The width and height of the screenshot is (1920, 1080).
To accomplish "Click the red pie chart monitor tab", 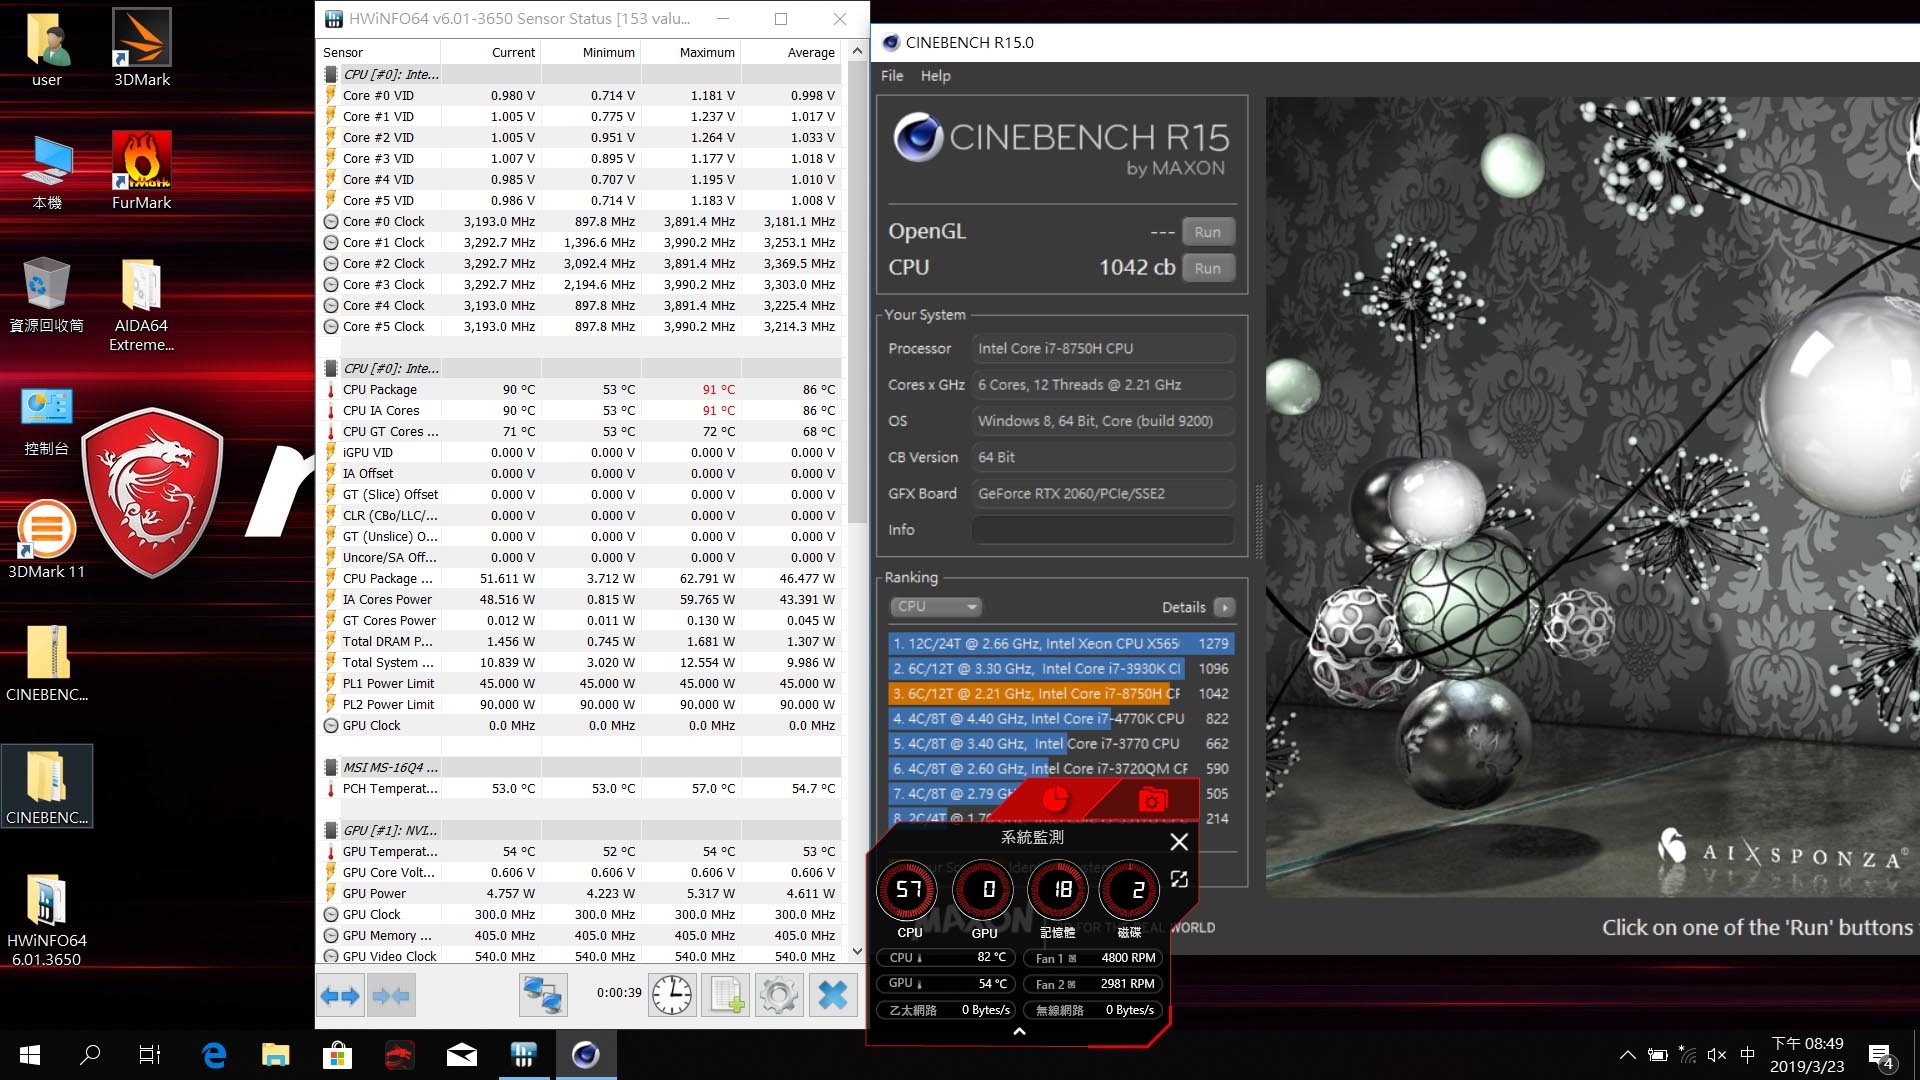I will tap(1055, 800).
